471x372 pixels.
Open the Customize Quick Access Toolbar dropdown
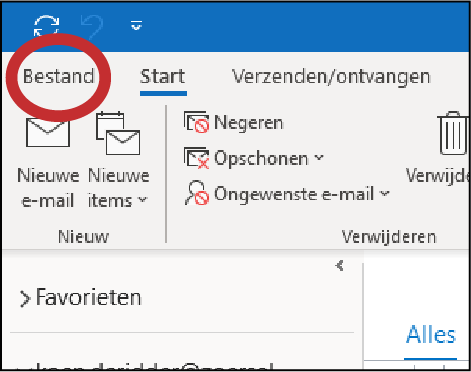tap(136, 25)
